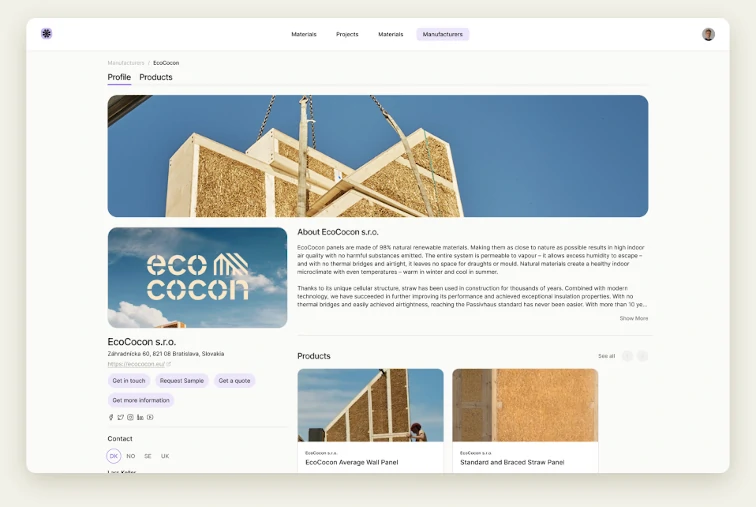756x507 pixels.
Task: Click the purple app logo icon
Action: [46, 34]
